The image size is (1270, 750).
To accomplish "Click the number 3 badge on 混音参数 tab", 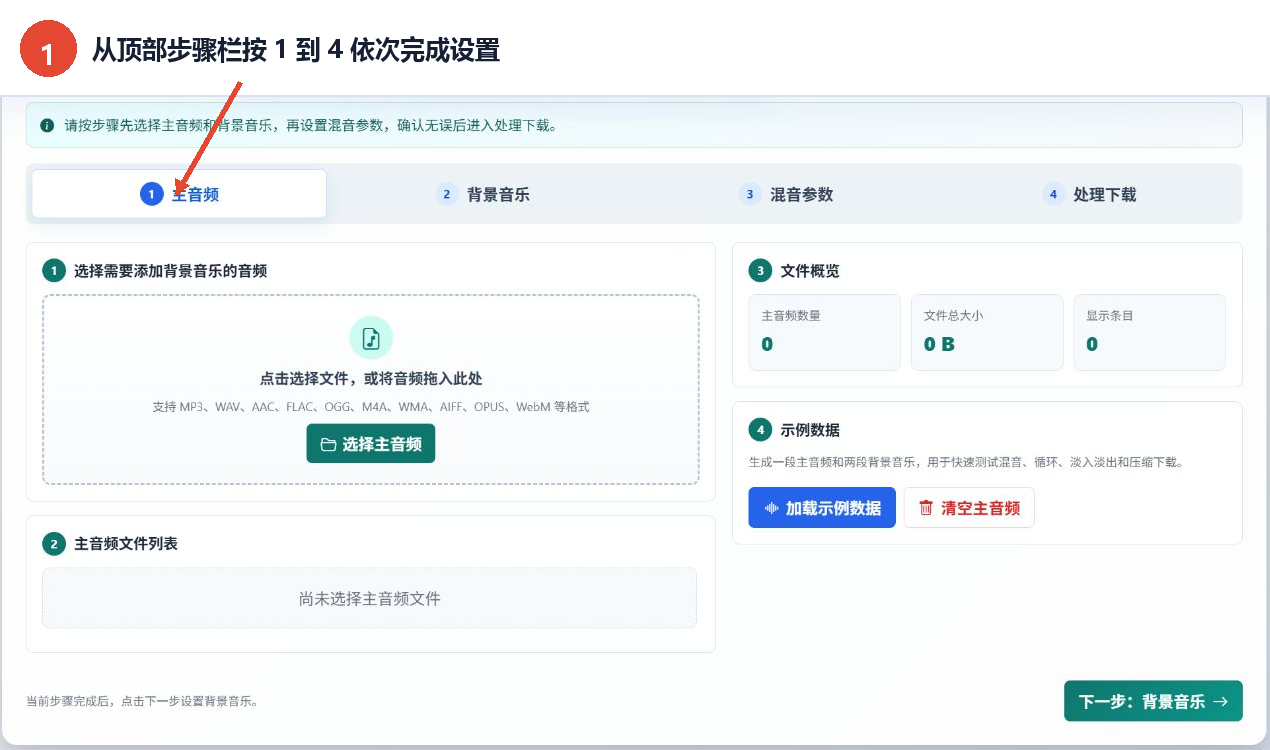I will tap(750, 194).
